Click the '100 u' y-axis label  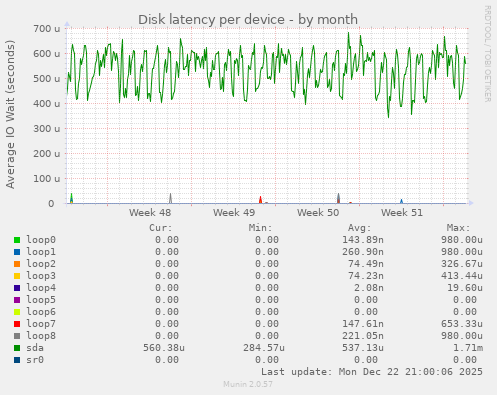click(47, 179)
